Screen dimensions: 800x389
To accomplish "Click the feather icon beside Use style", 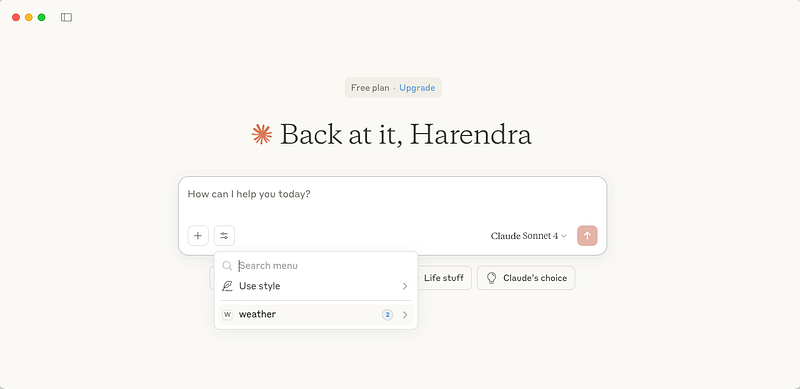I will [227, 286].
